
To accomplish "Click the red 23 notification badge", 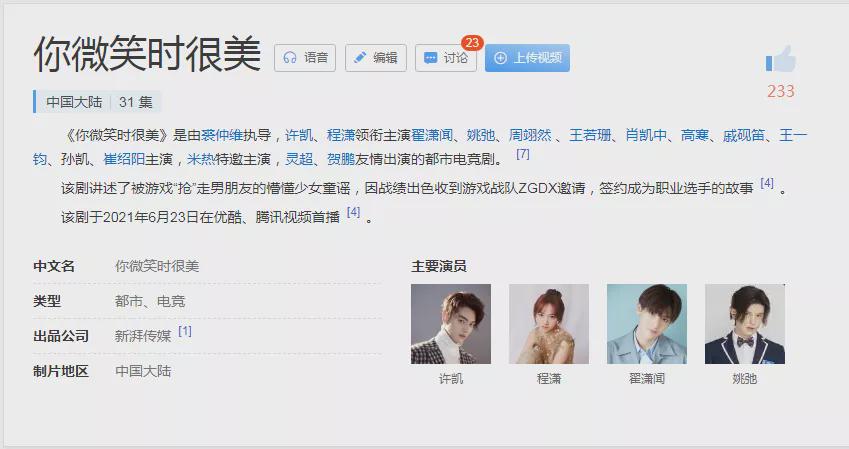I will coord(472,43).
